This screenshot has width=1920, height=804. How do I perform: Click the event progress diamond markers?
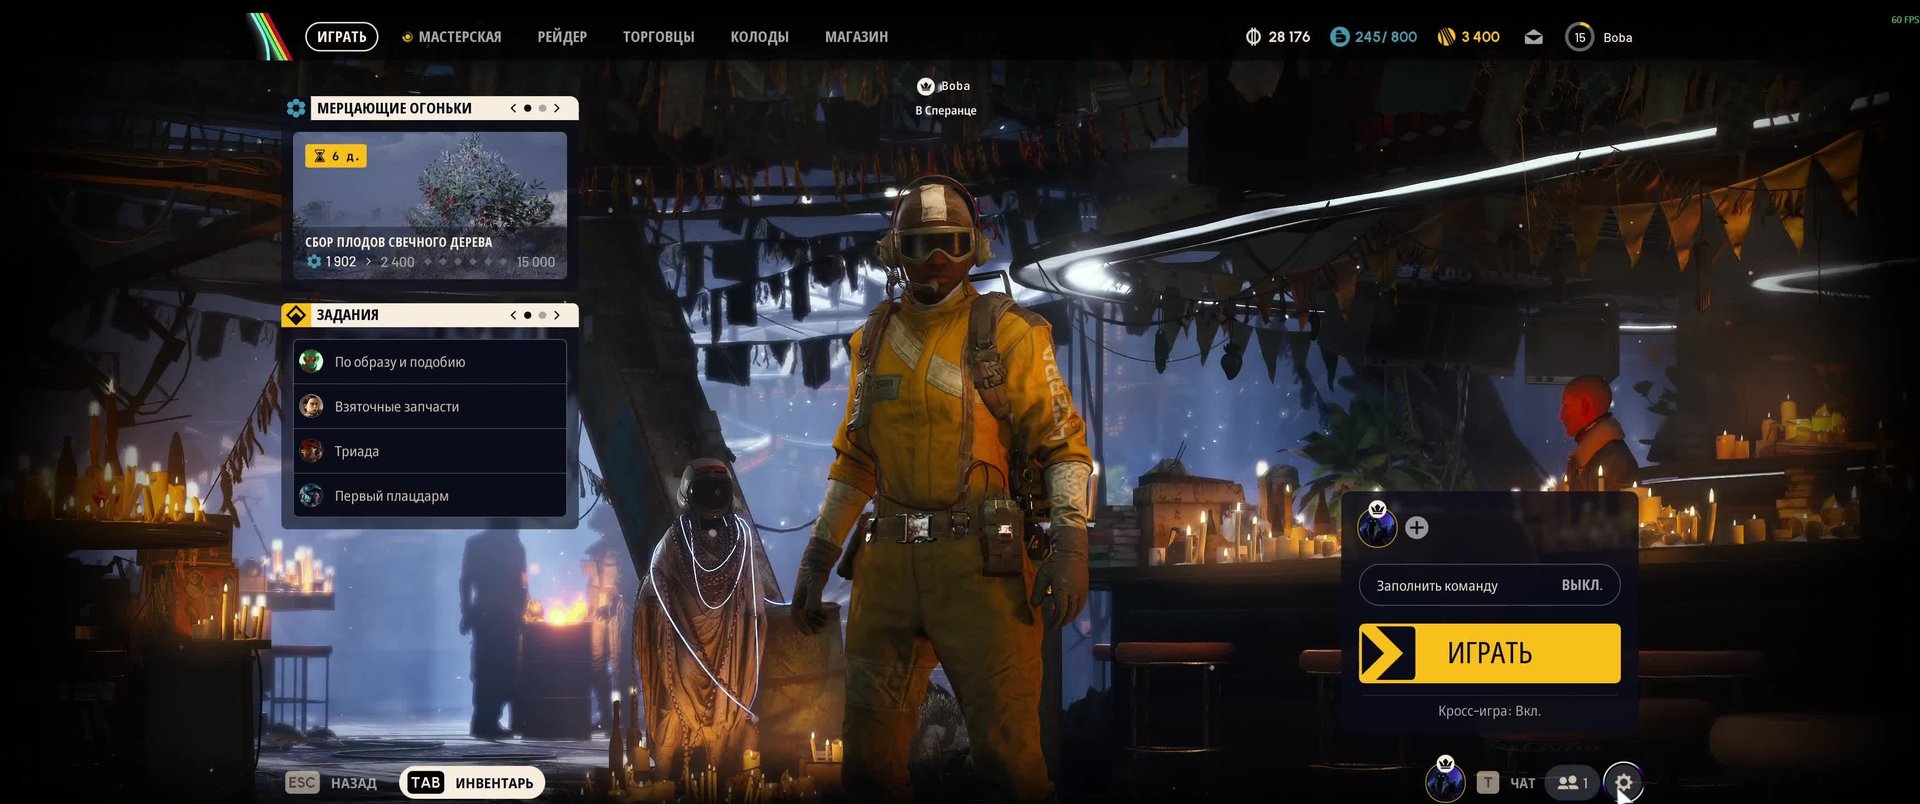[x=465, y=262]
